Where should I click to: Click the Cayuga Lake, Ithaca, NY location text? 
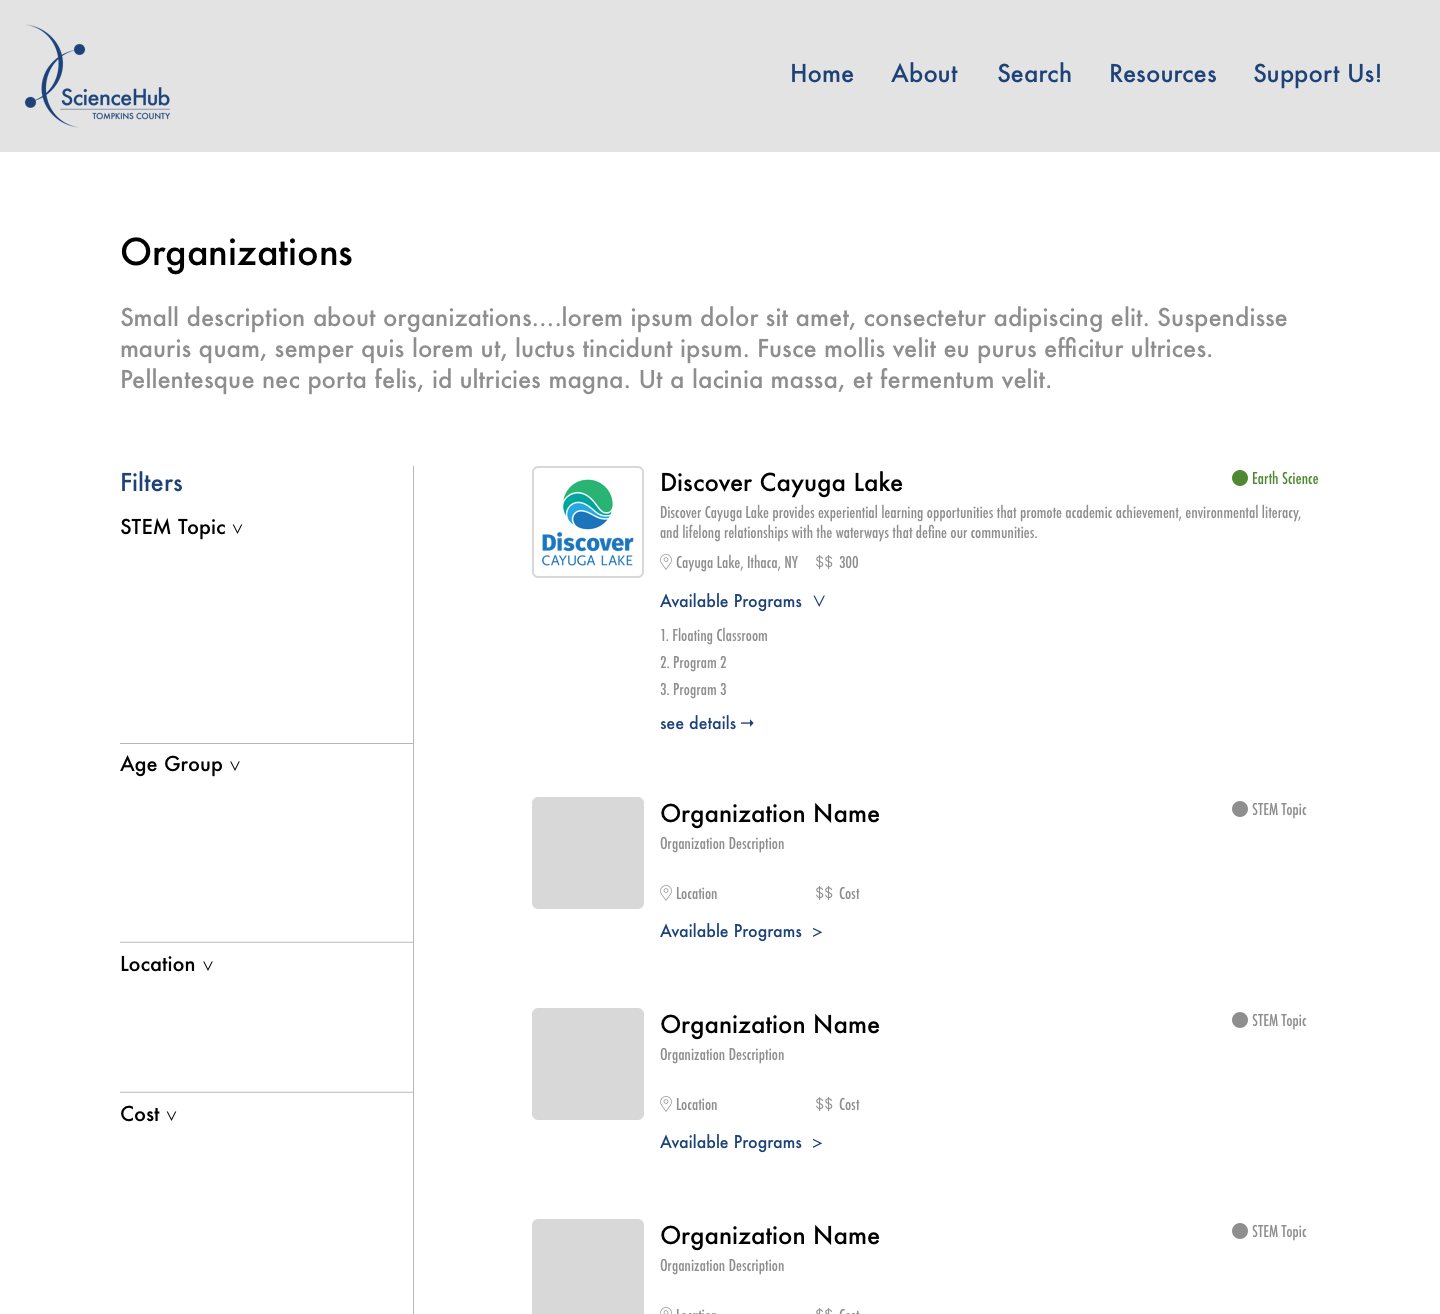737,563
